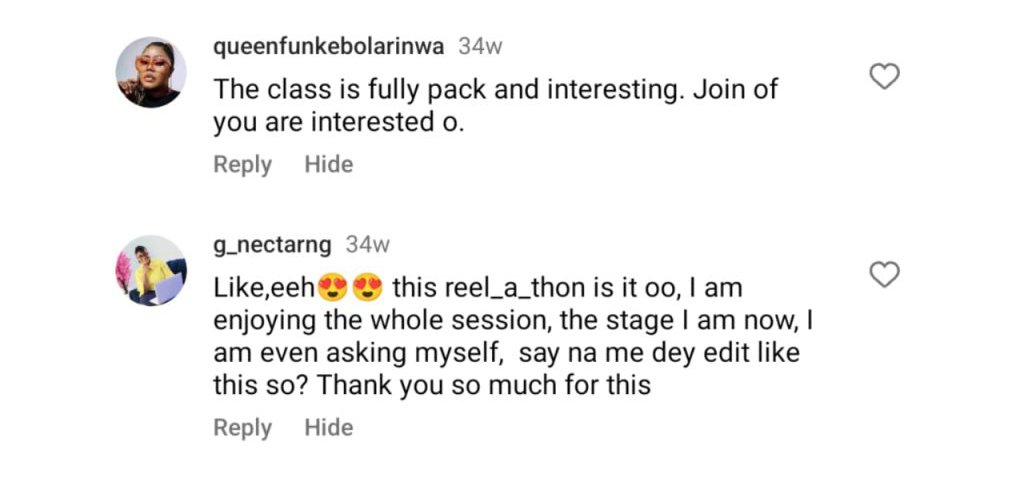The height and width of the screenshot is (490, 1024).
Task: Open g_nectarng's profile picture
Action: 151,270
